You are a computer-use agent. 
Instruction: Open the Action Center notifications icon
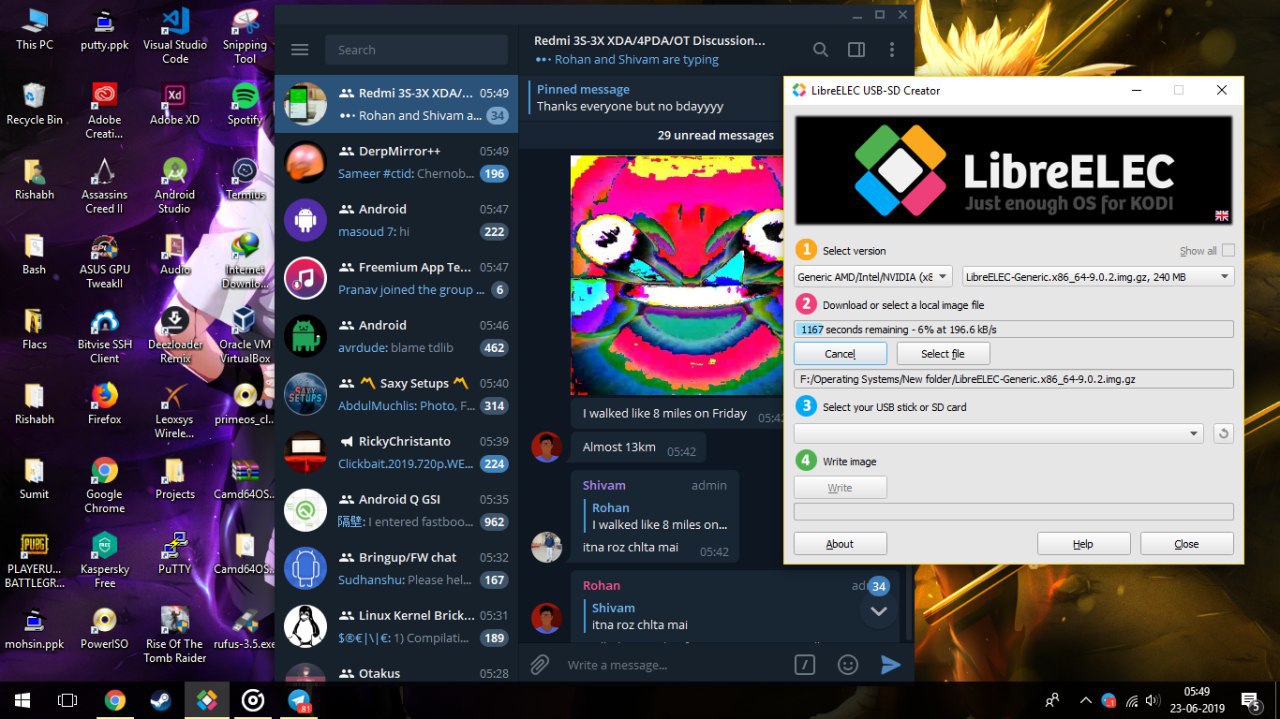pyautogui.click(x=1250, y=700)
